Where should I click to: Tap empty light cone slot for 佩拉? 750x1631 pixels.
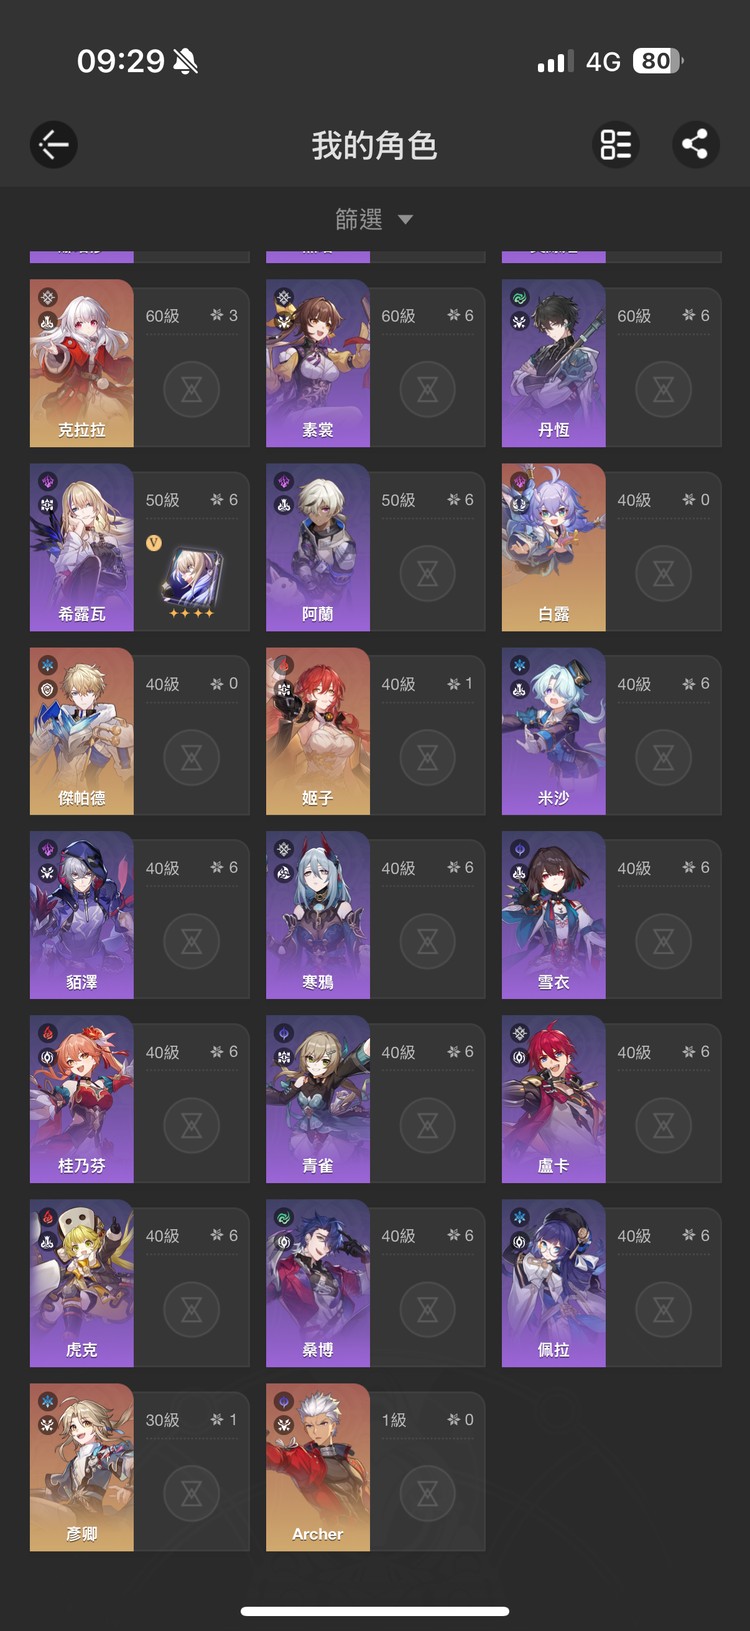(663, 1309)
